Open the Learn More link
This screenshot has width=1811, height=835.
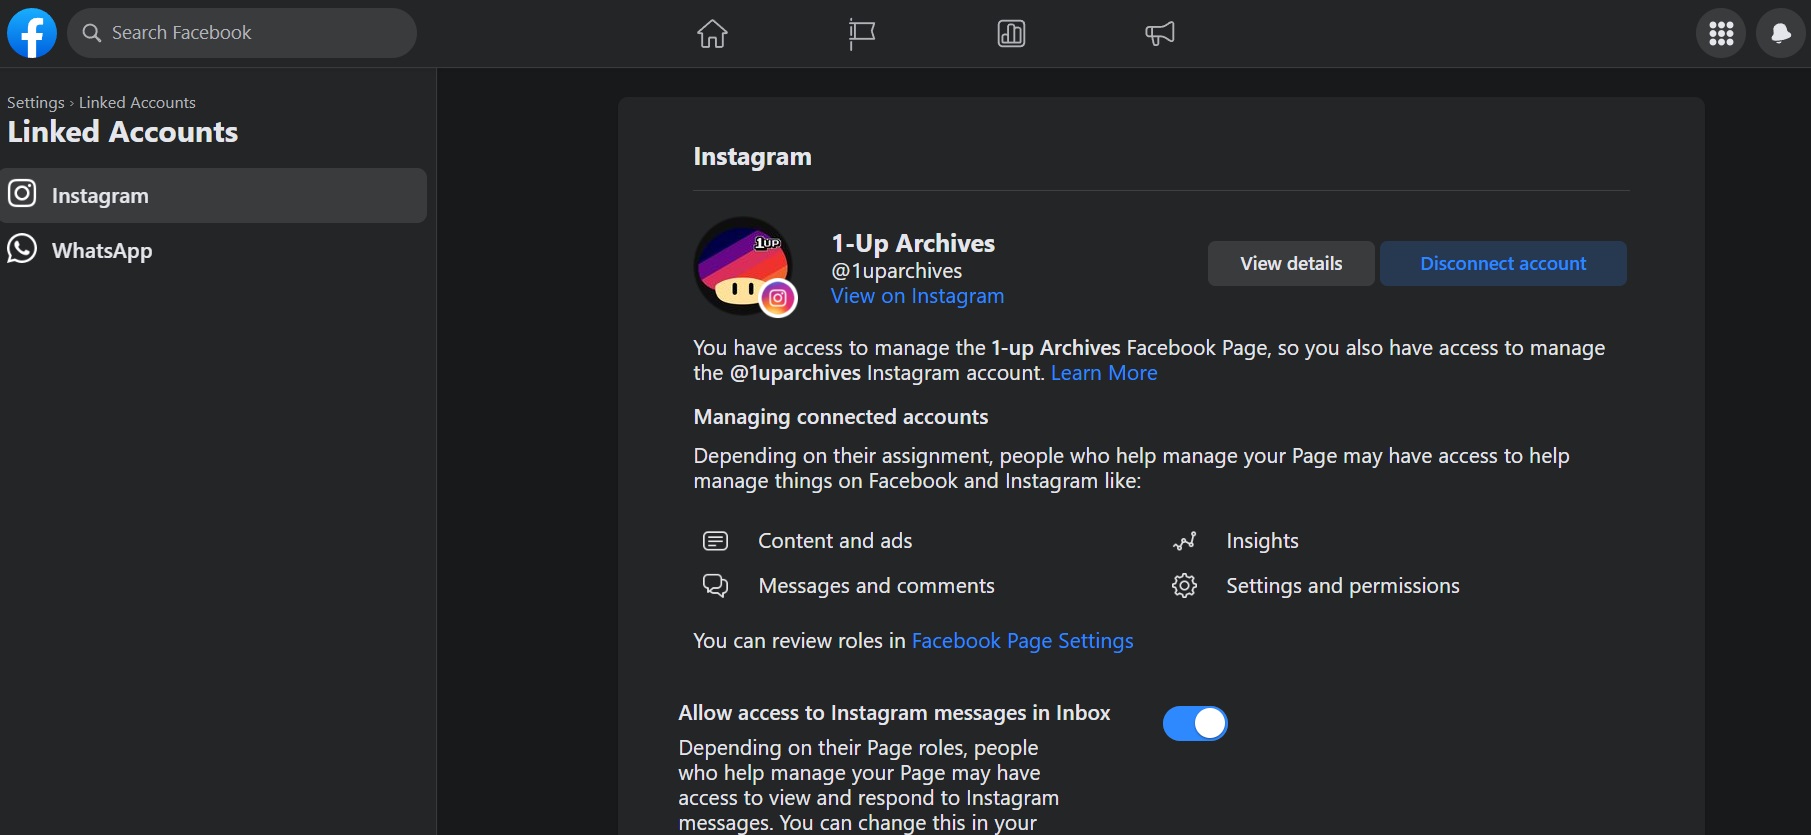pos(1104,373)
